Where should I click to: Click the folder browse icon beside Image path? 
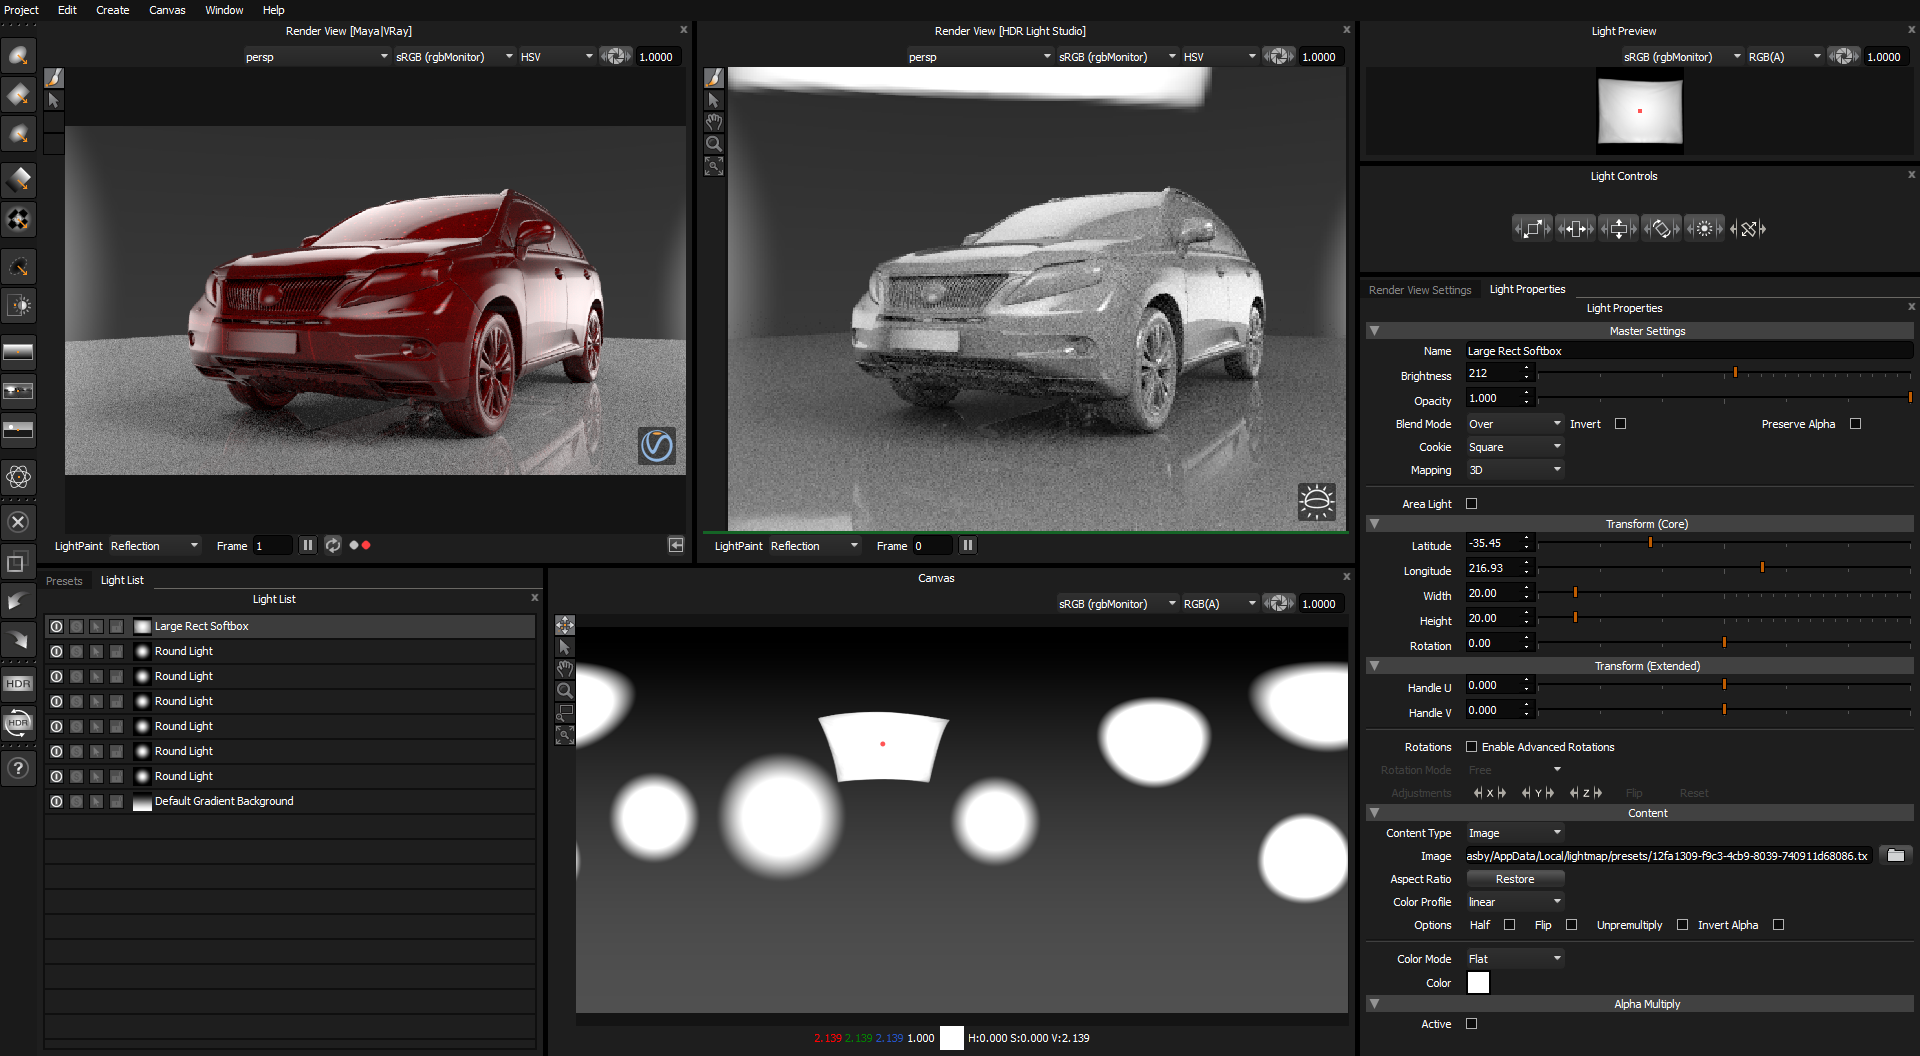tap(1895, 855)
